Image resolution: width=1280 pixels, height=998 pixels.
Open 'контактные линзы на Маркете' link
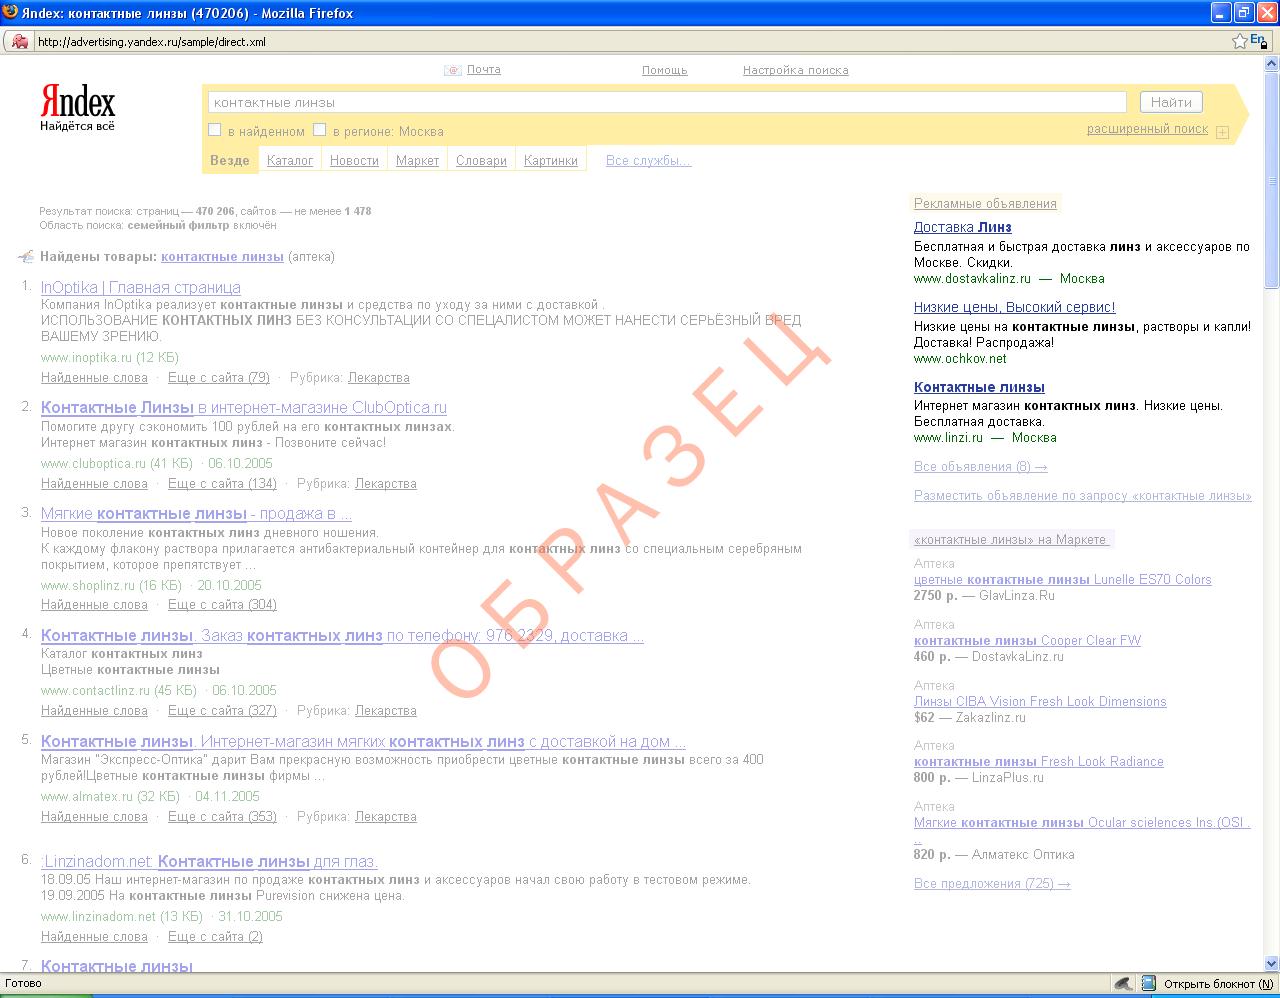coord(1011,540)
